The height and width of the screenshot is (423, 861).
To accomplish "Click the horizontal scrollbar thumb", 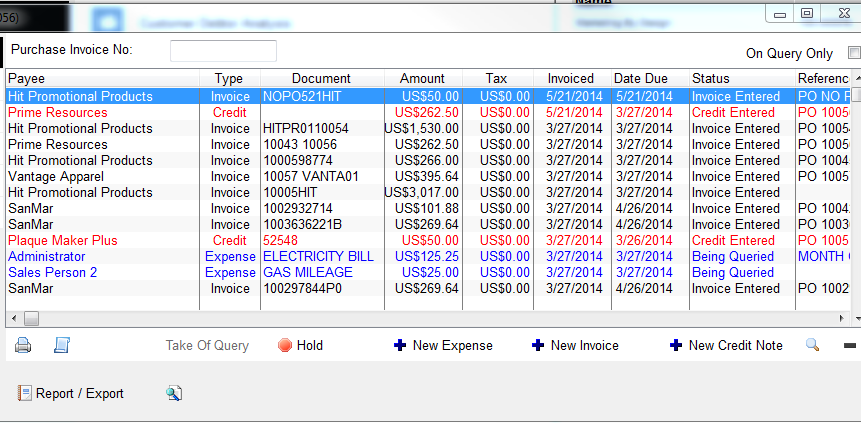I will click(31, 318).
